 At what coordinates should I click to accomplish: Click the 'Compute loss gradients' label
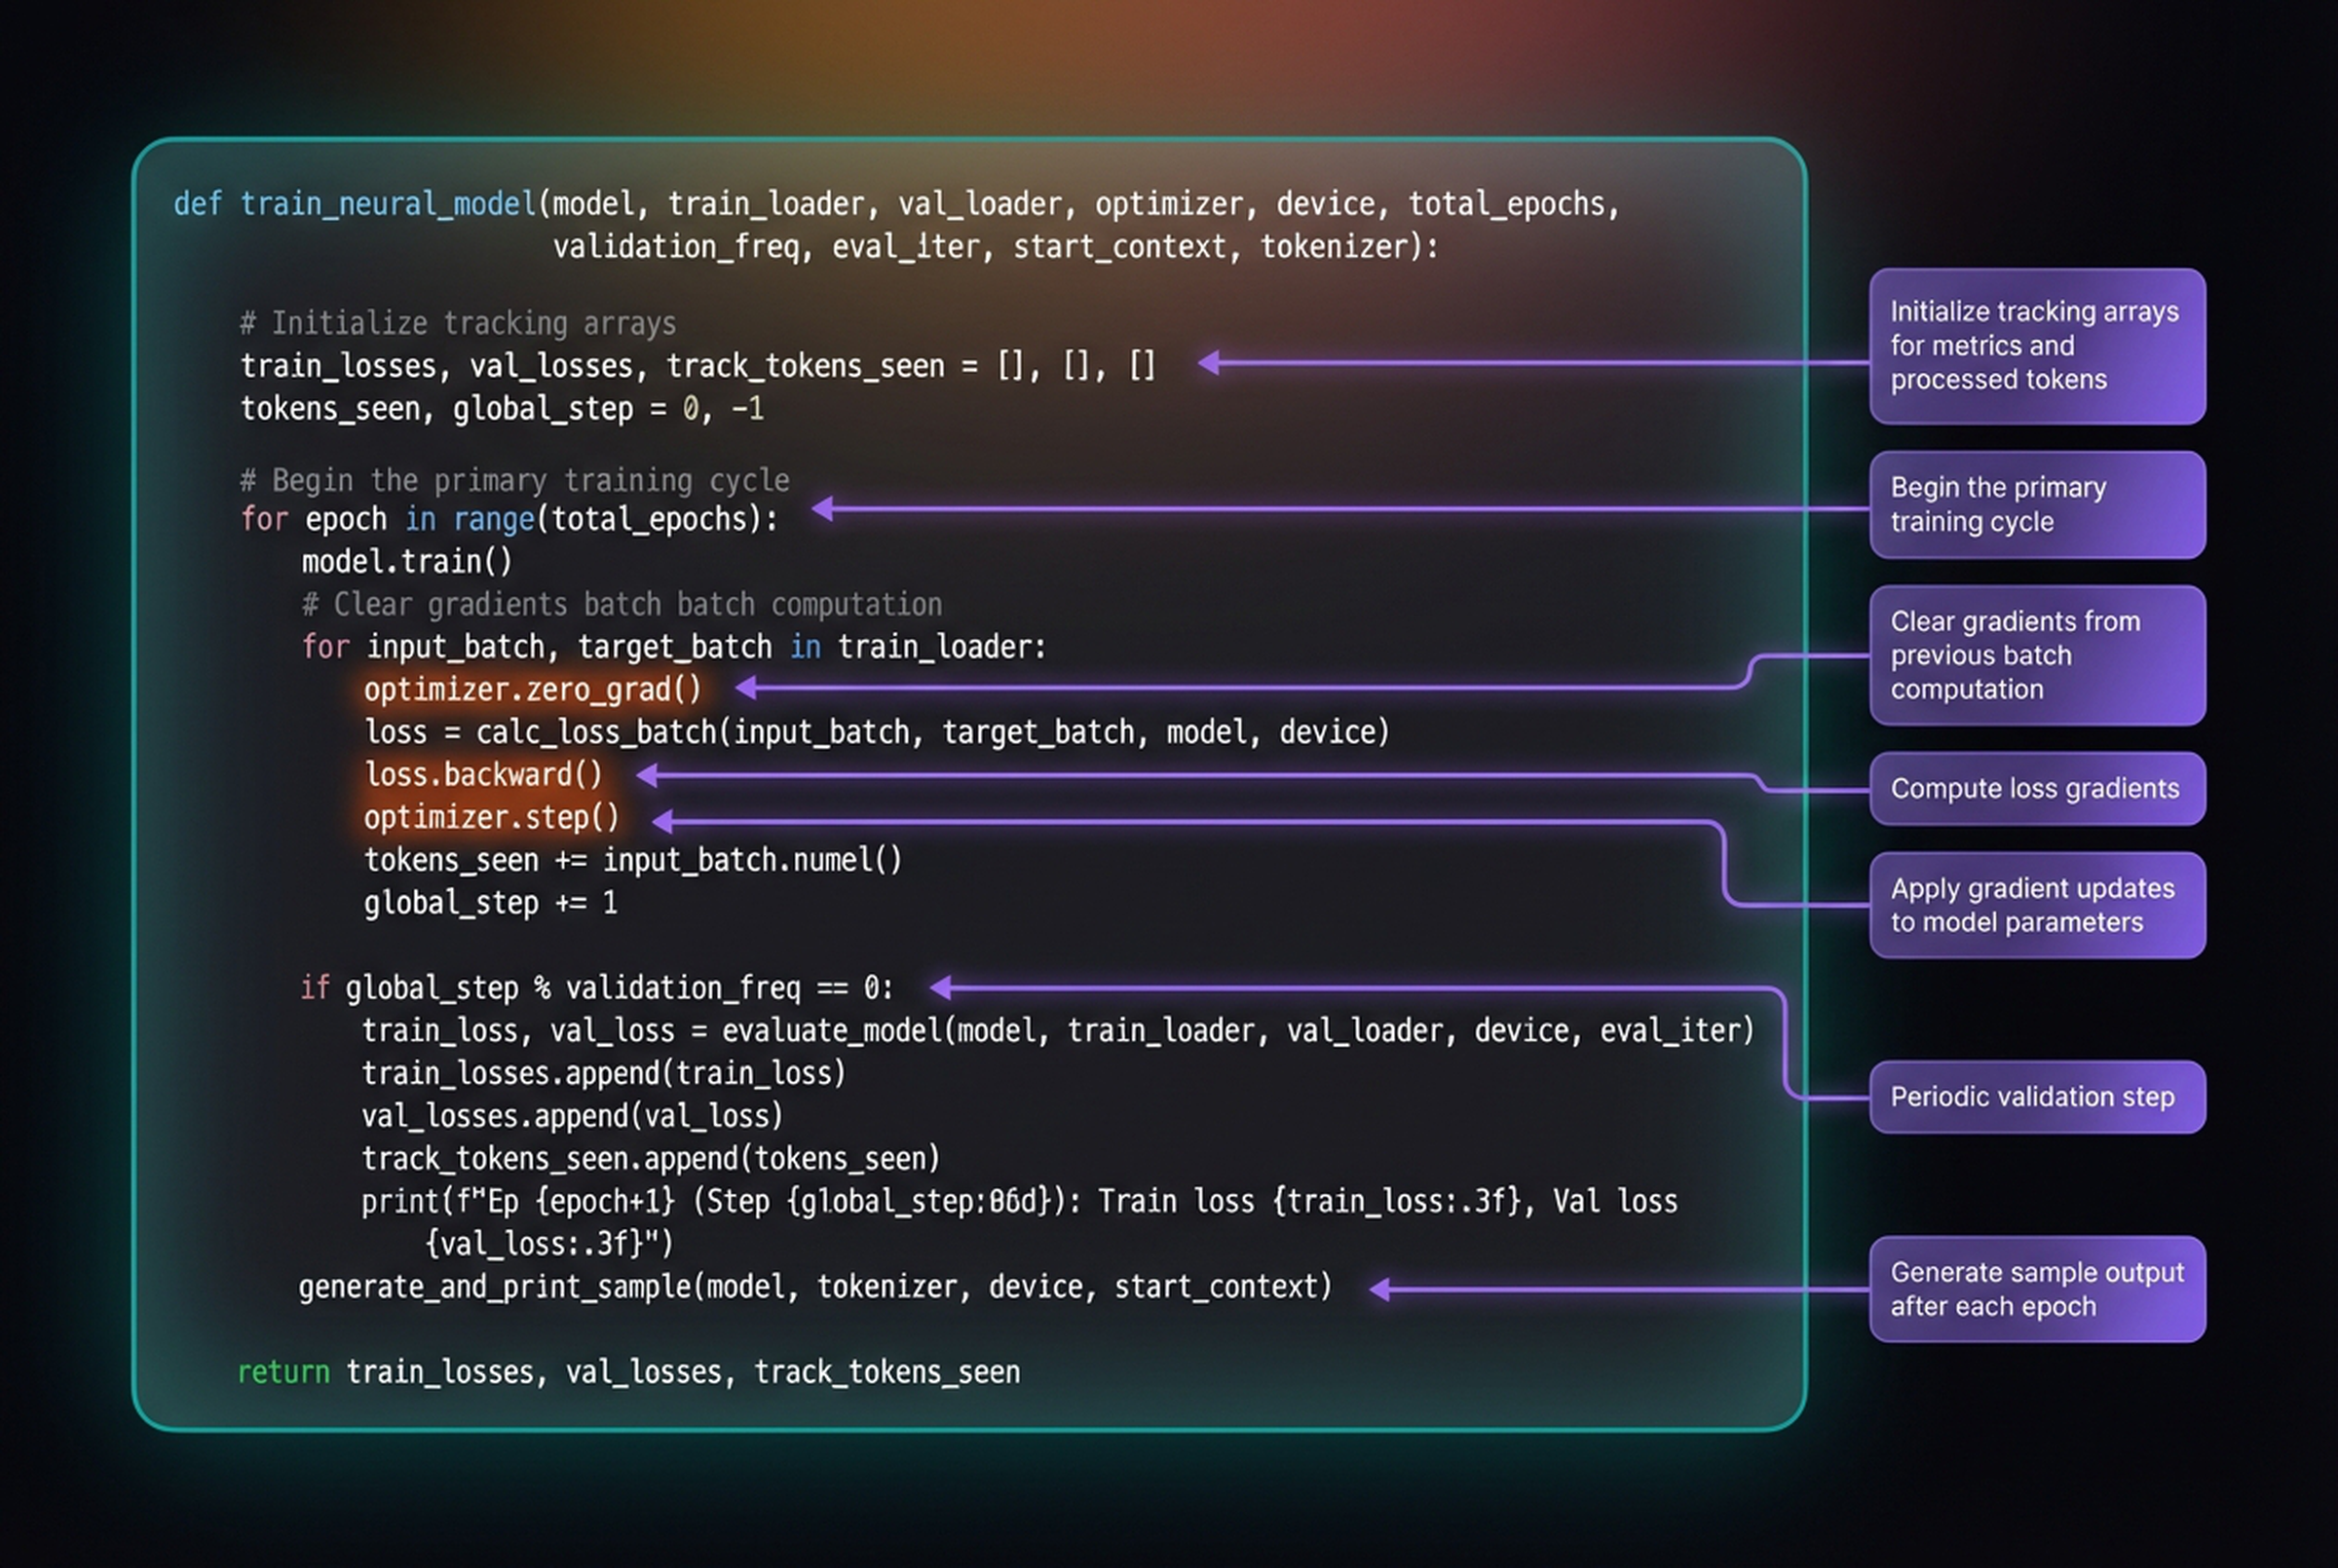(x=2037, y=788)
